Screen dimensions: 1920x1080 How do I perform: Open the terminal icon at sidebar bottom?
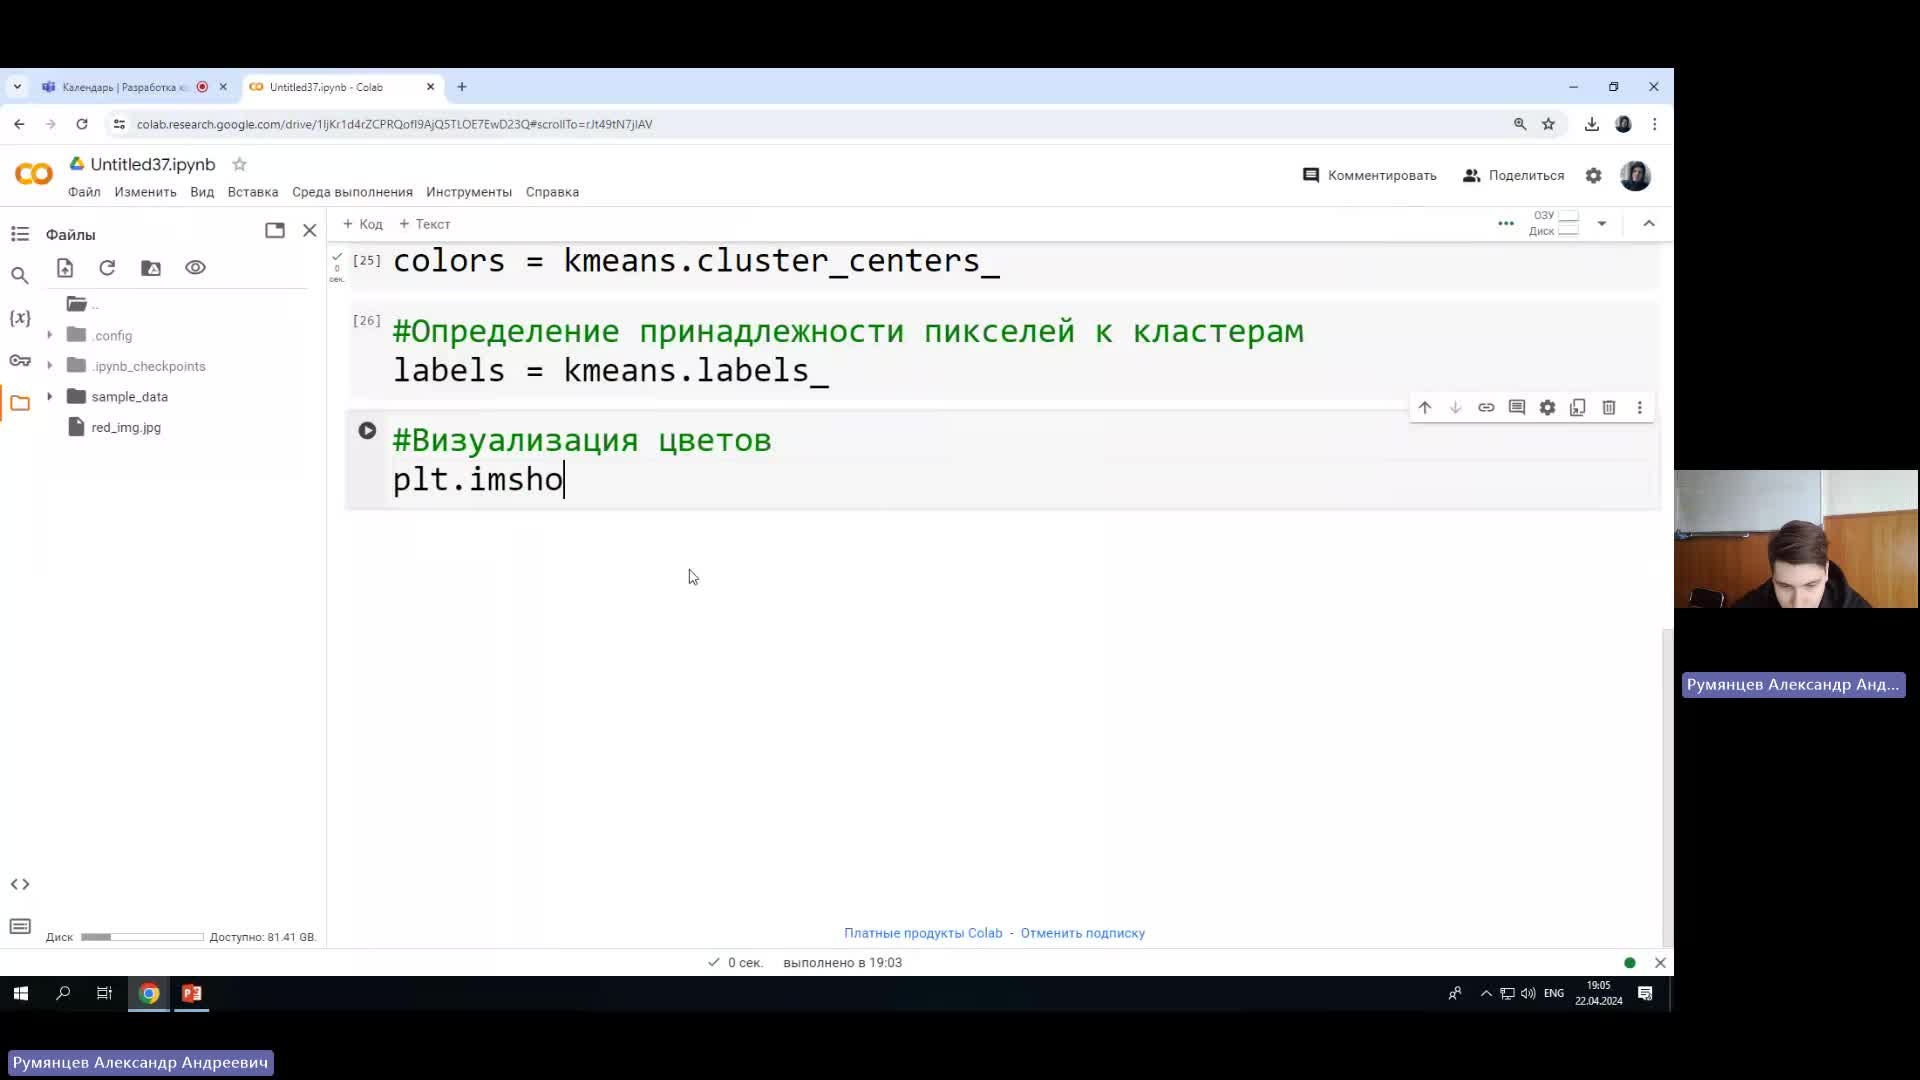tap(20, 926)
